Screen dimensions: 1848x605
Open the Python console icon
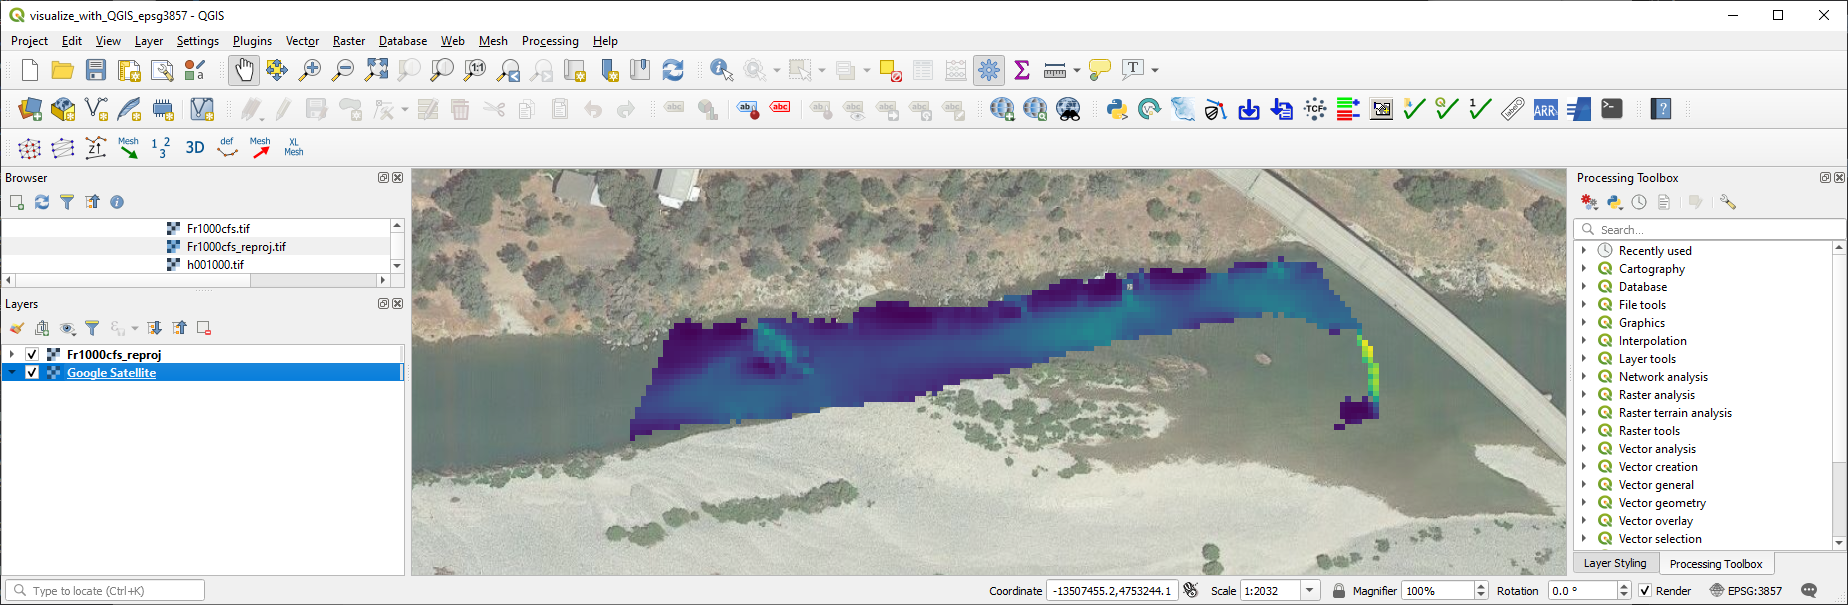[1117, 109]
